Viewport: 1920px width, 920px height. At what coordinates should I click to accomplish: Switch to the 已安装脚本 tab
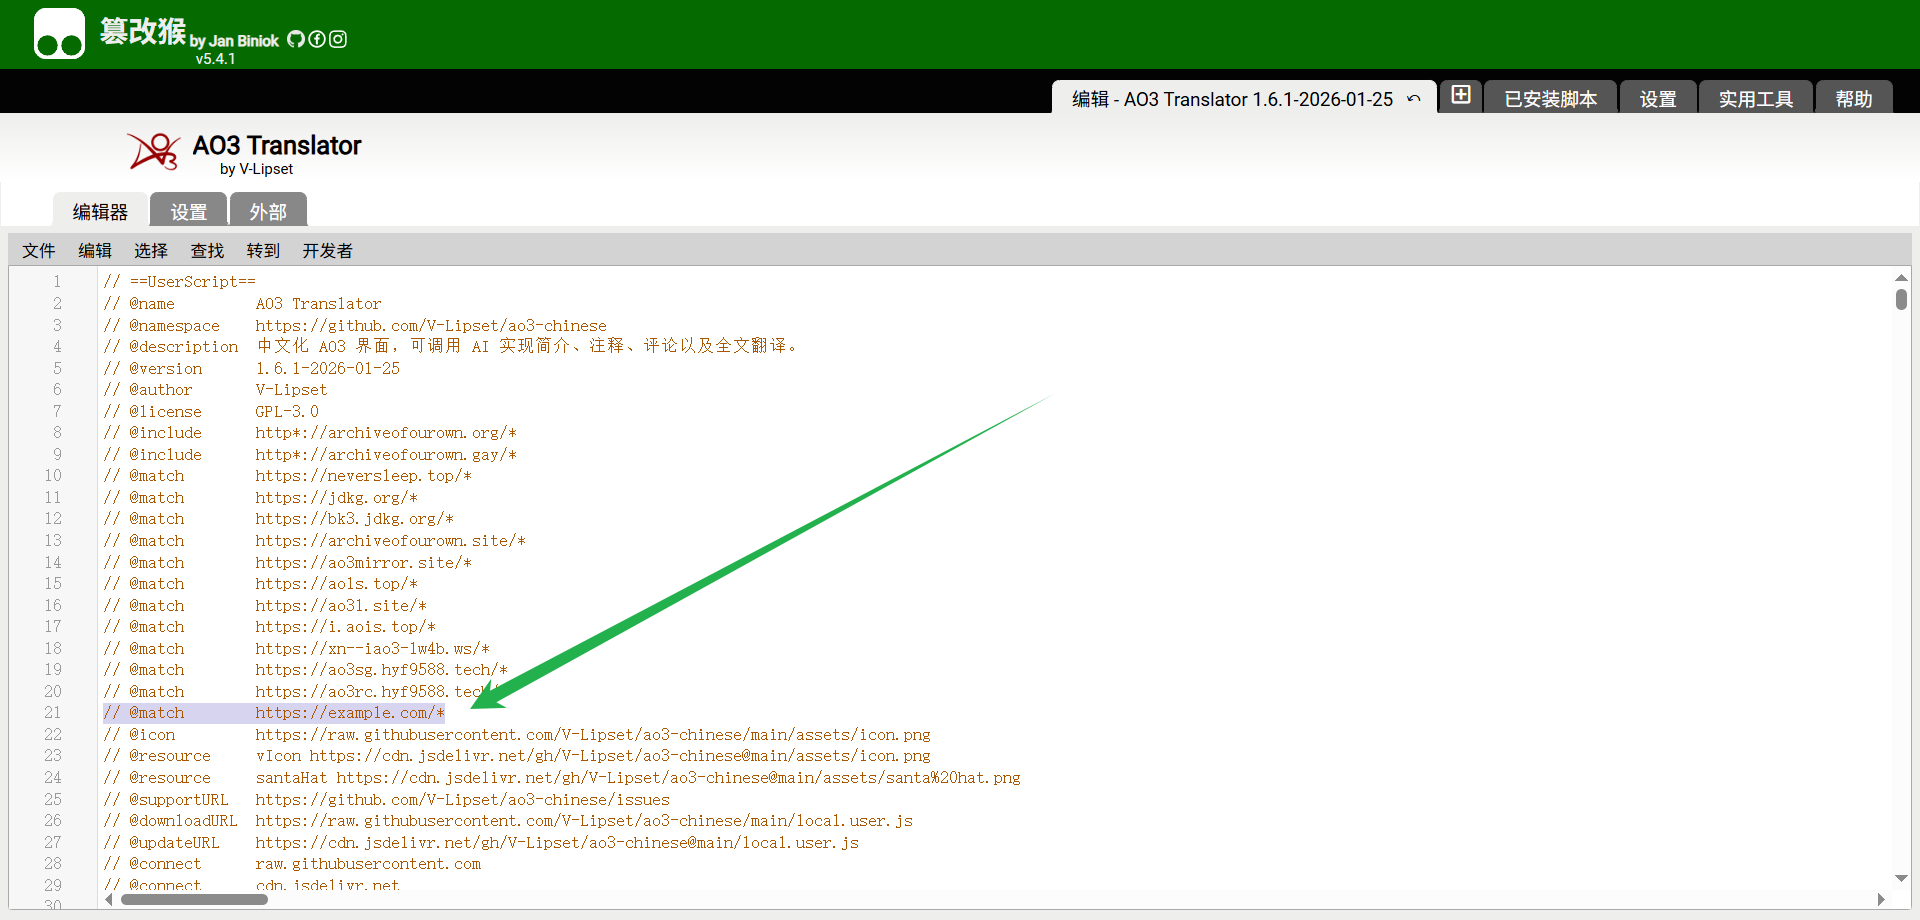(1550, 99)
